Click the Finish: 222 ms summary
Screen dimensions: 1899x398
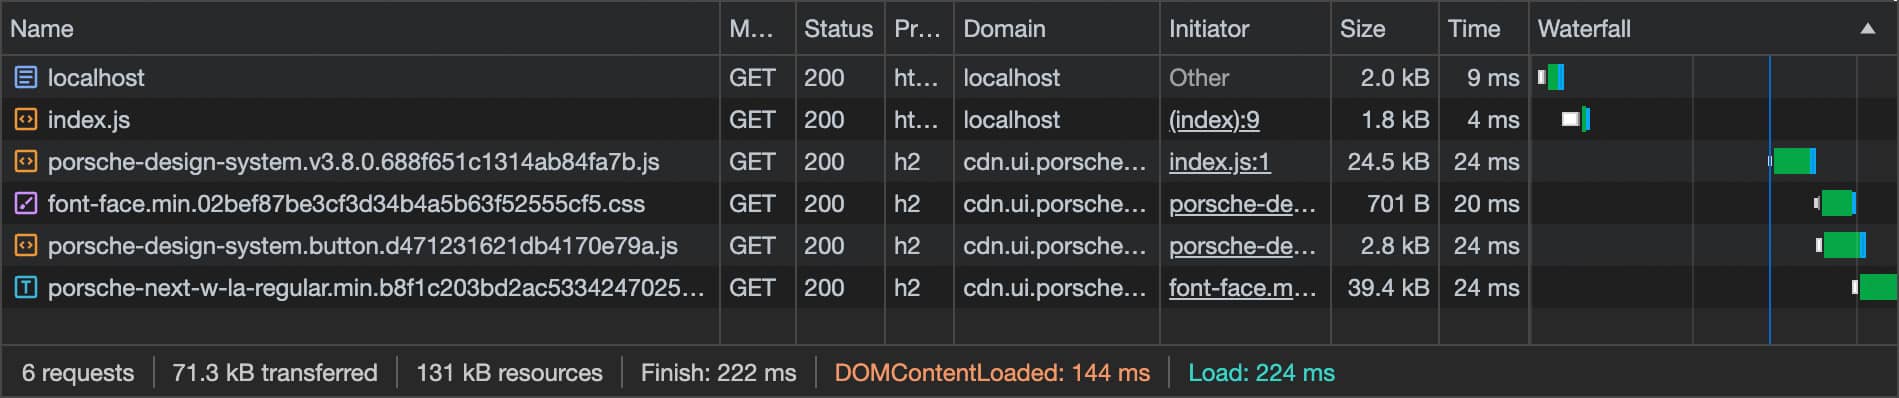(x=718, y=373)
